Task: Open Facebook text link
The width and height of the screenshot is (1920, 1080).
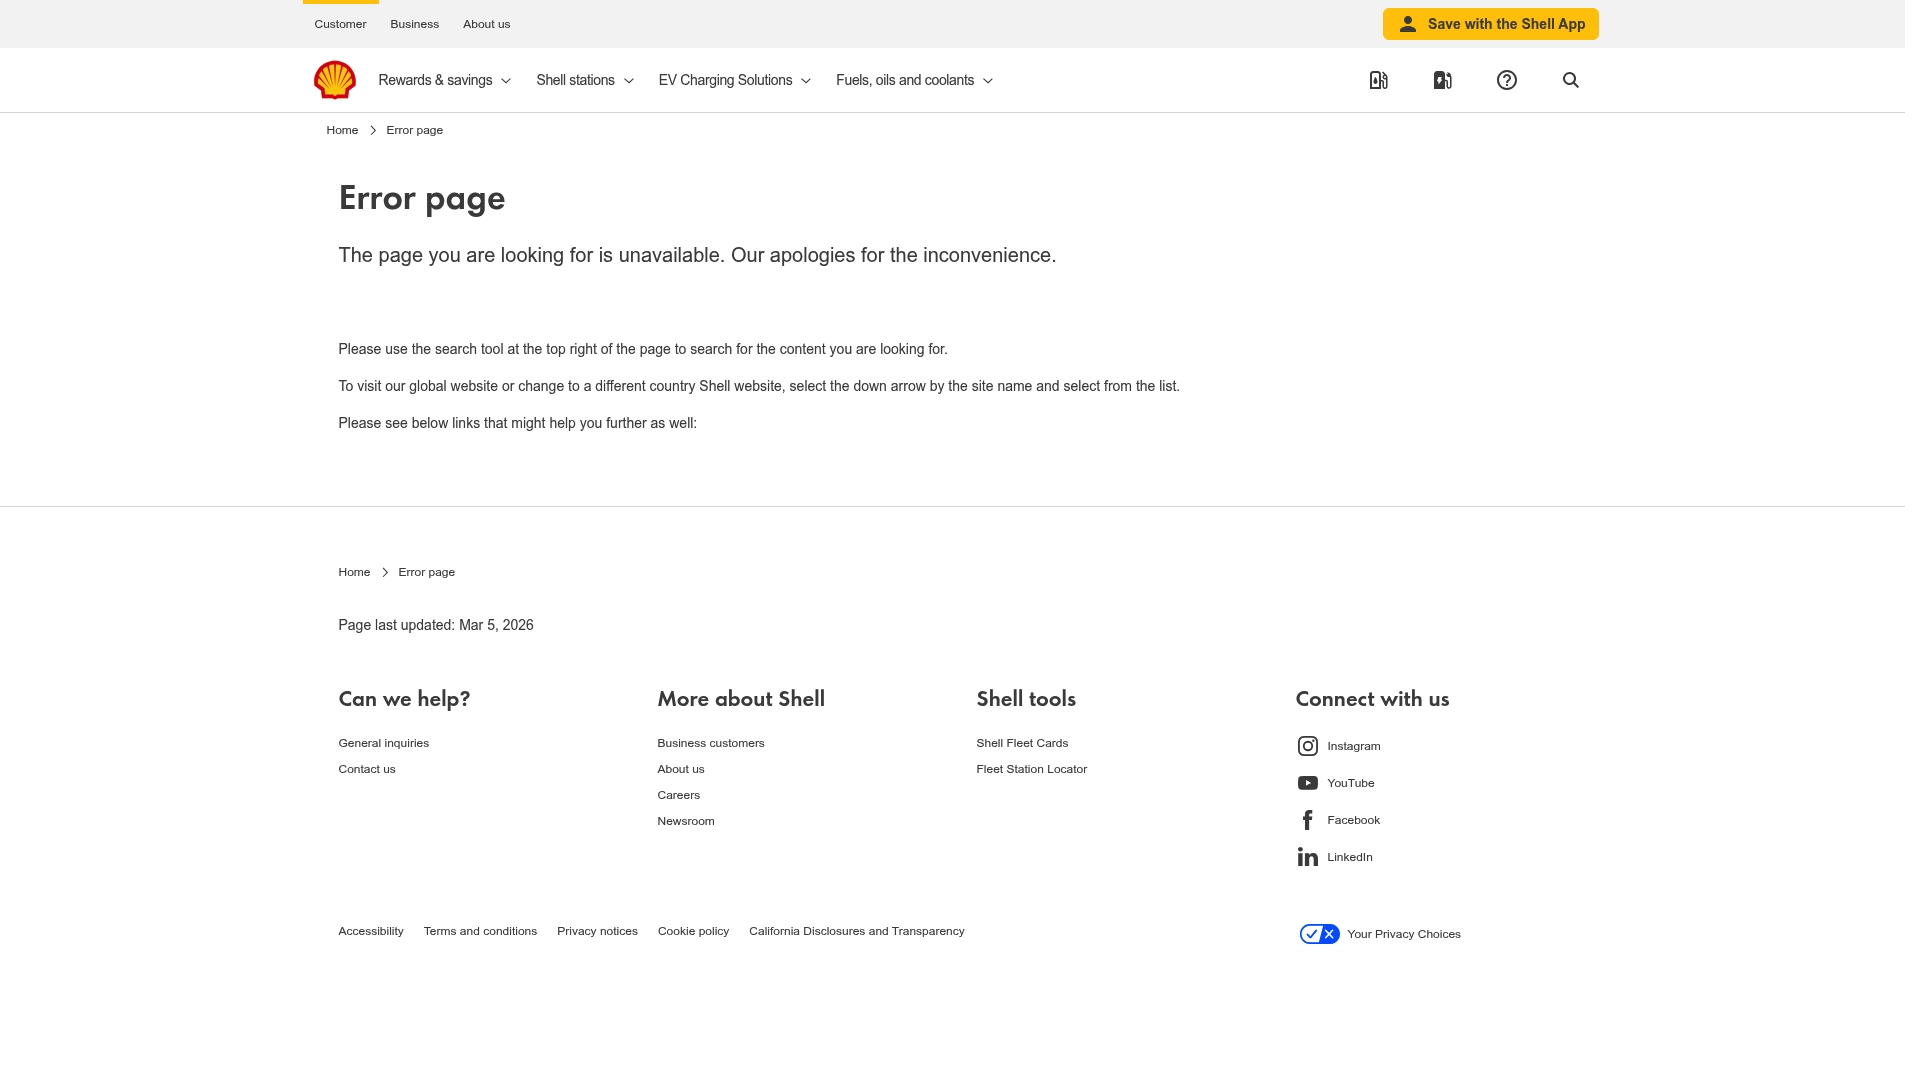Action: (x=1353, y=820)
